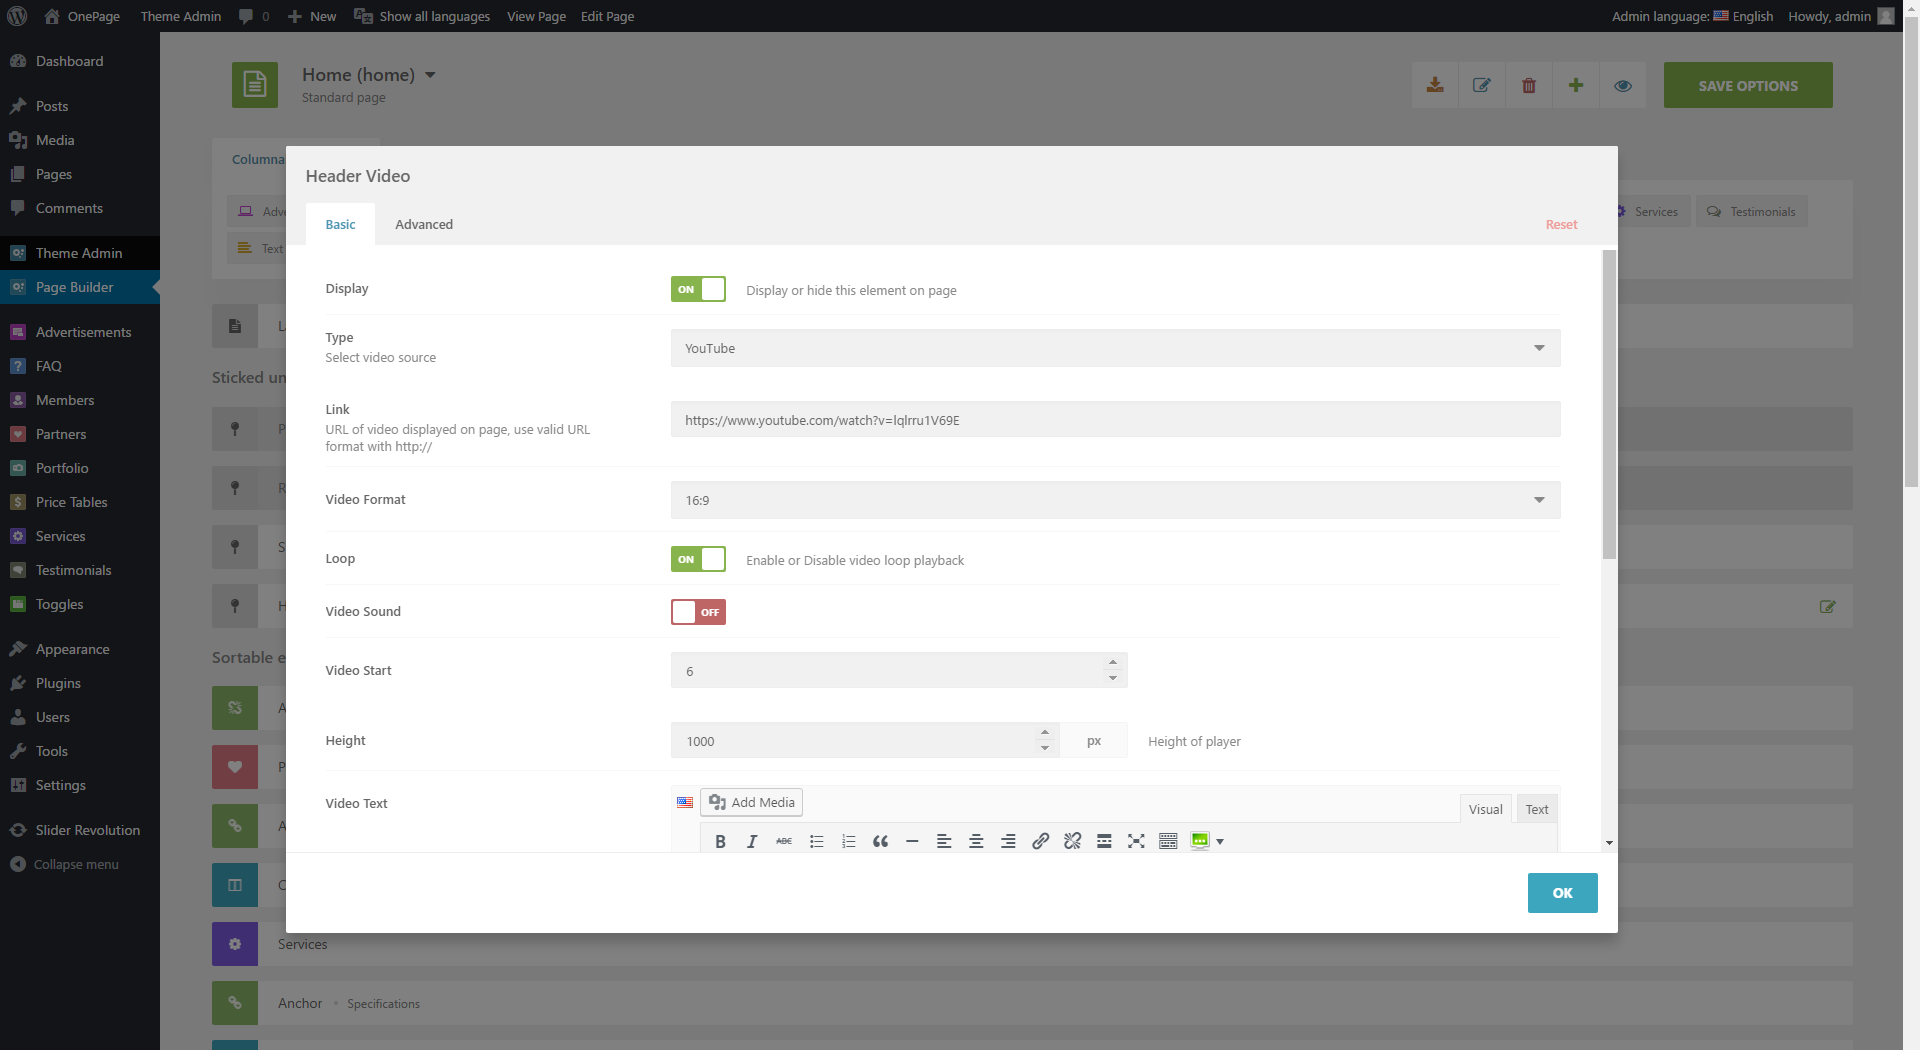
Task: Apply italic formatting in Video Text editor
Action: pos(752,841)
